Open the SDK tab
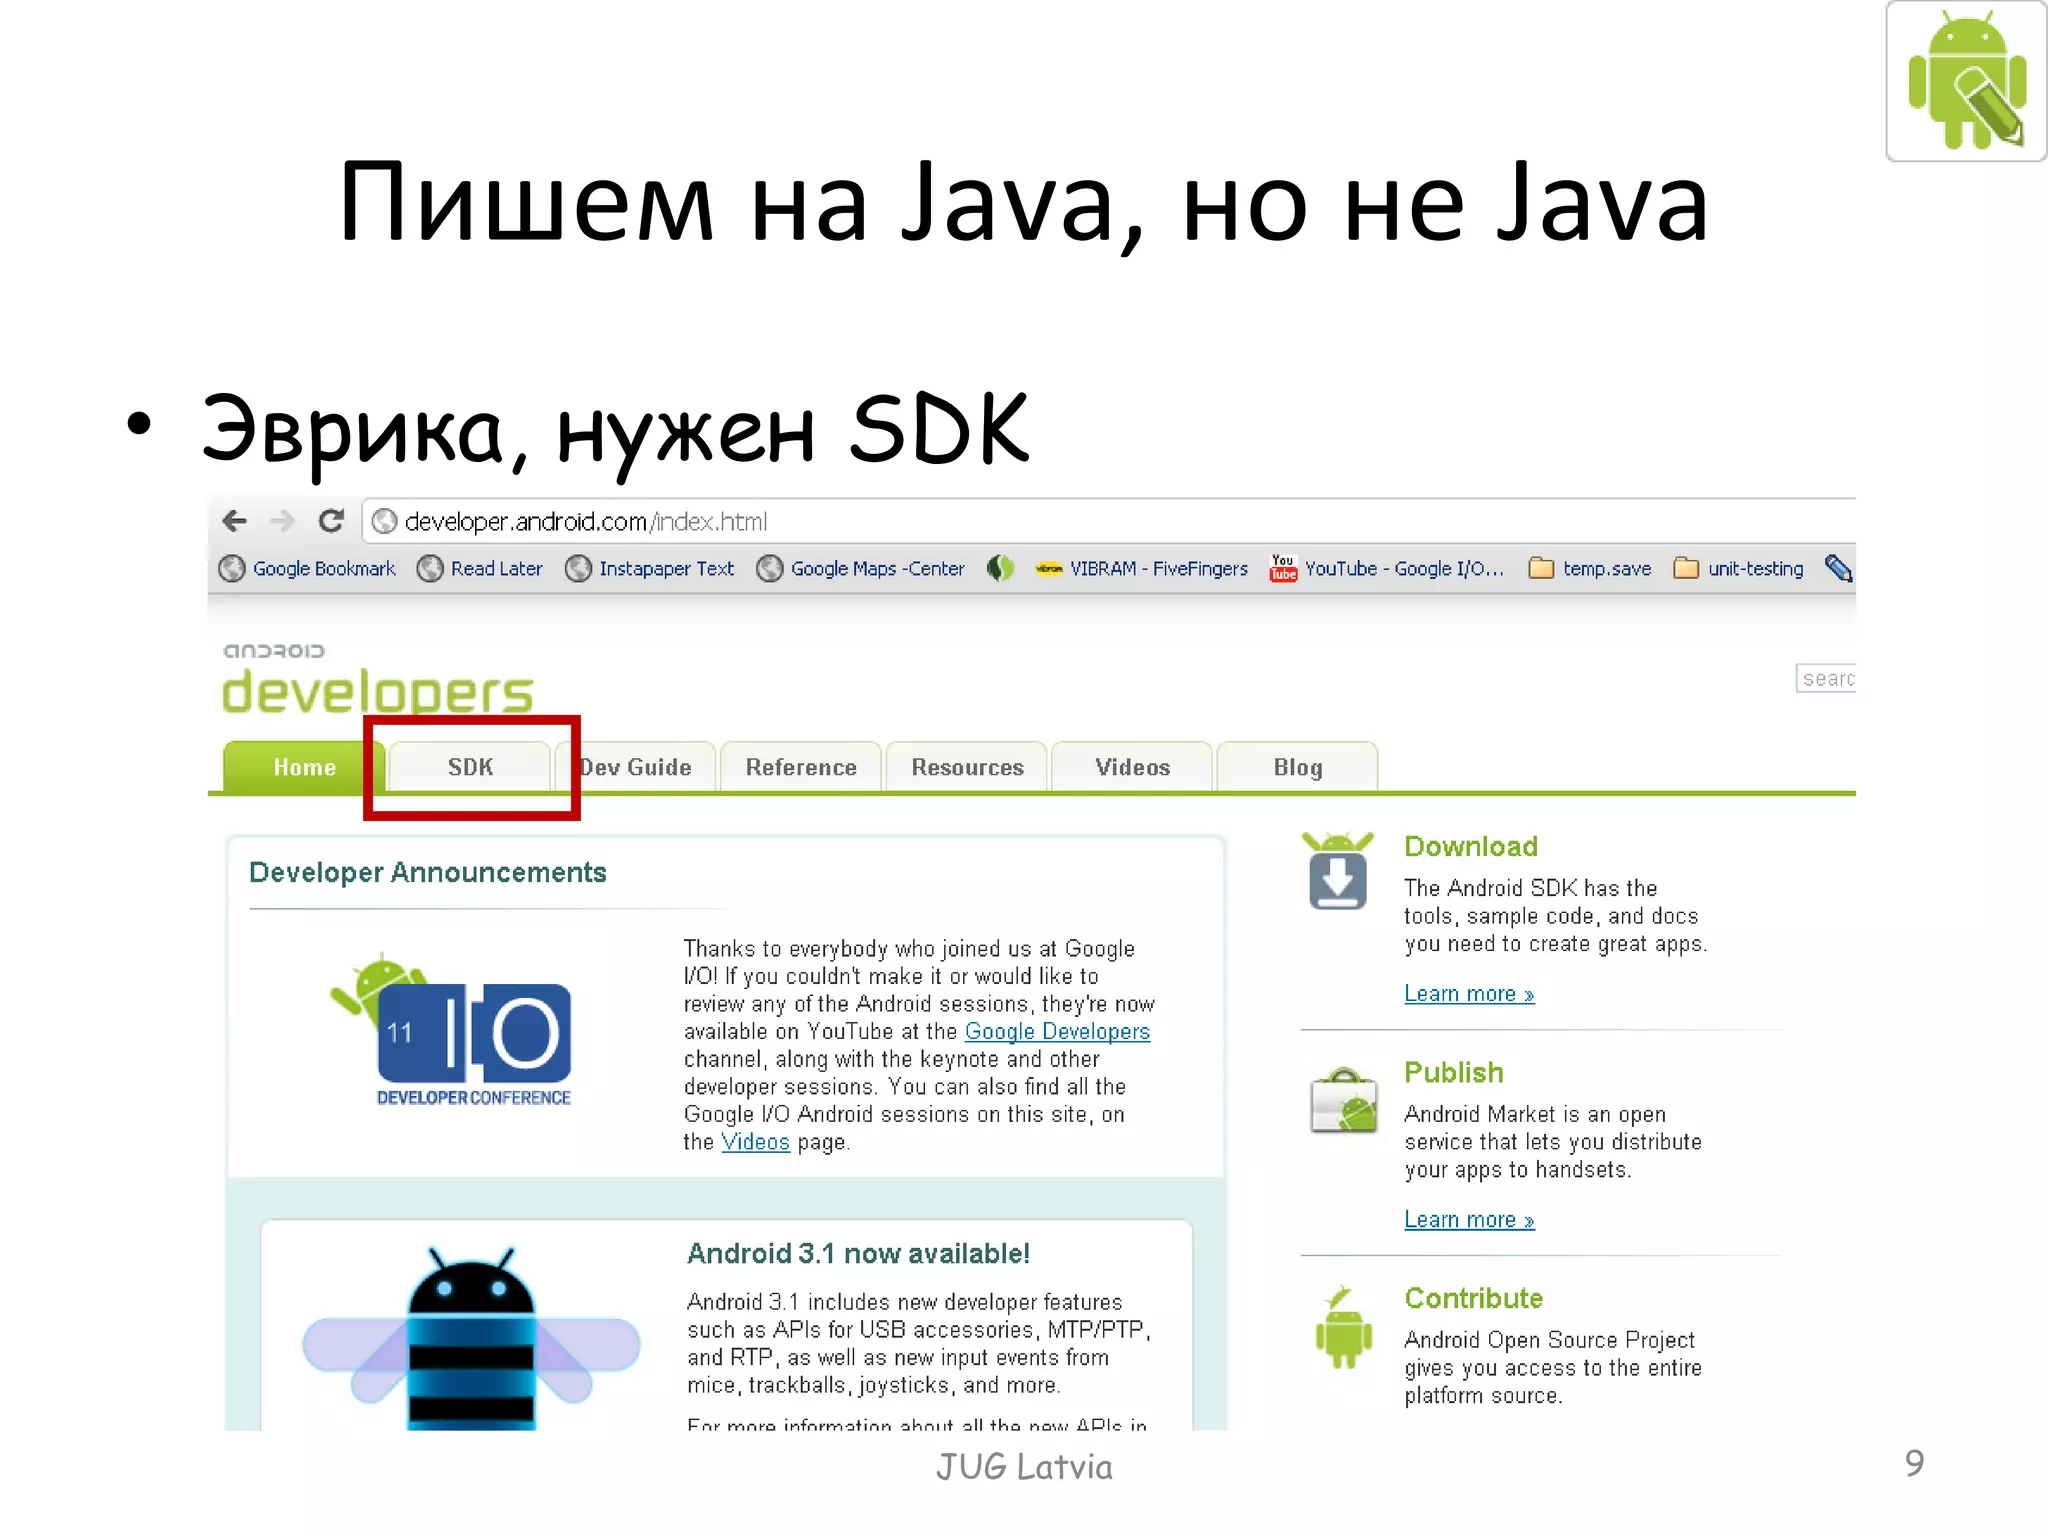The image size is (2048, 1536). [470, 767]
